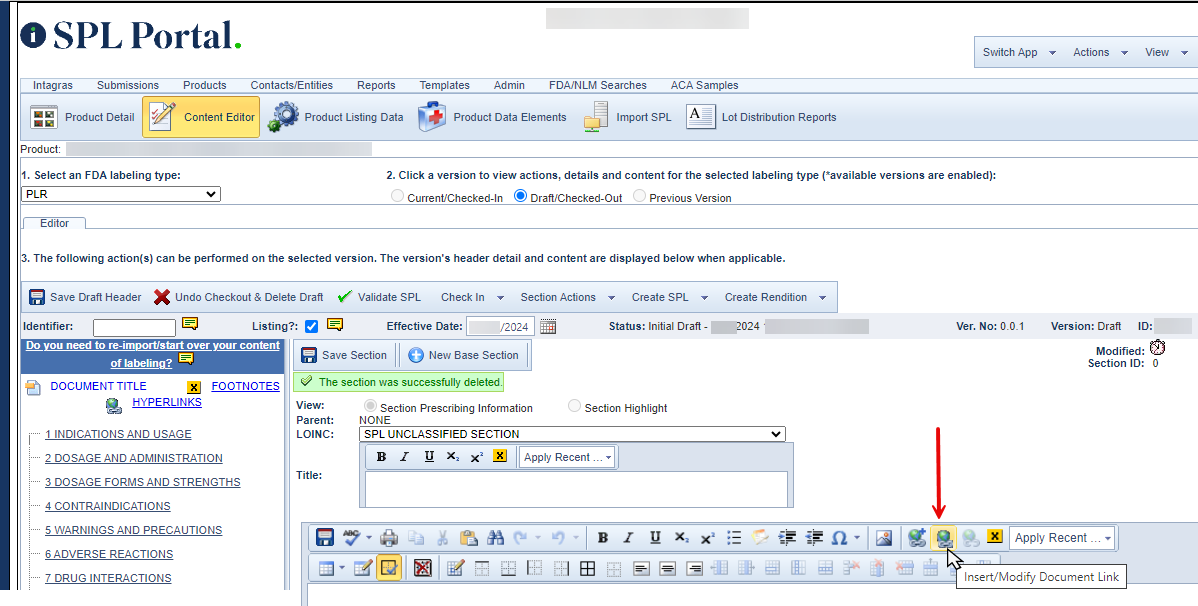Open the Effective Date calendar picker
This screenshot has width=1198, height=606.
[548, 327]
